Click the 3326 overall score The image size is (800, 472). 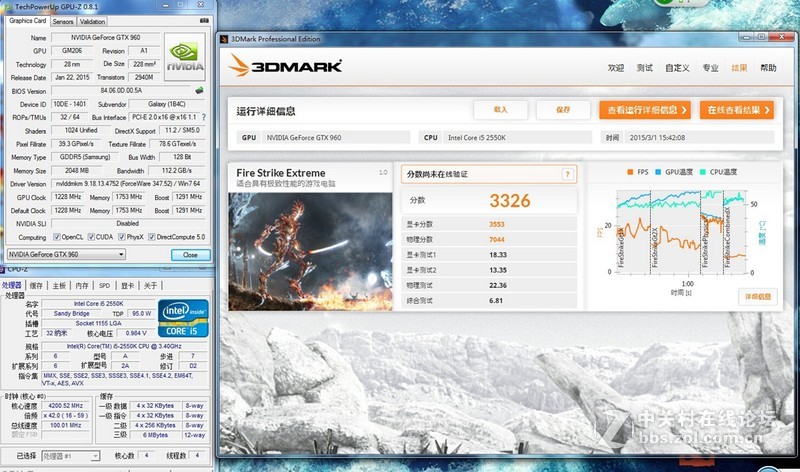tap(510, 201)
